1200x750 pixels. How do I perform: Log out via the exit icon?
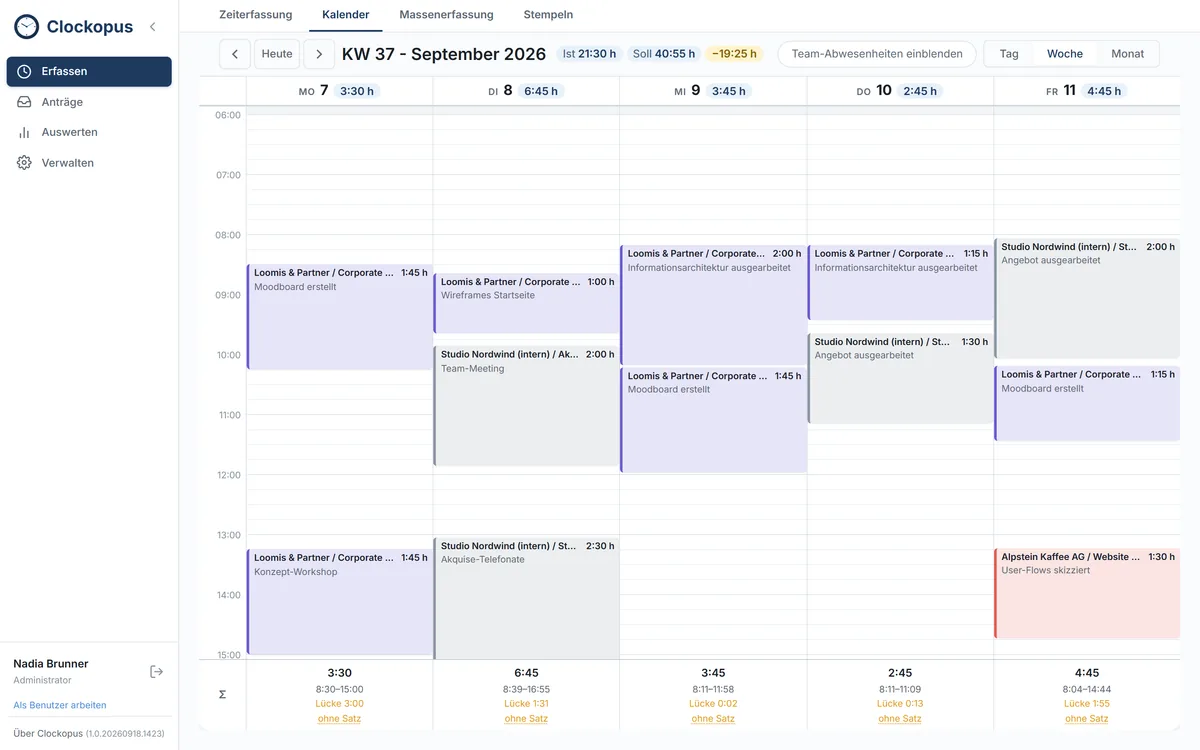click(156, 671)
